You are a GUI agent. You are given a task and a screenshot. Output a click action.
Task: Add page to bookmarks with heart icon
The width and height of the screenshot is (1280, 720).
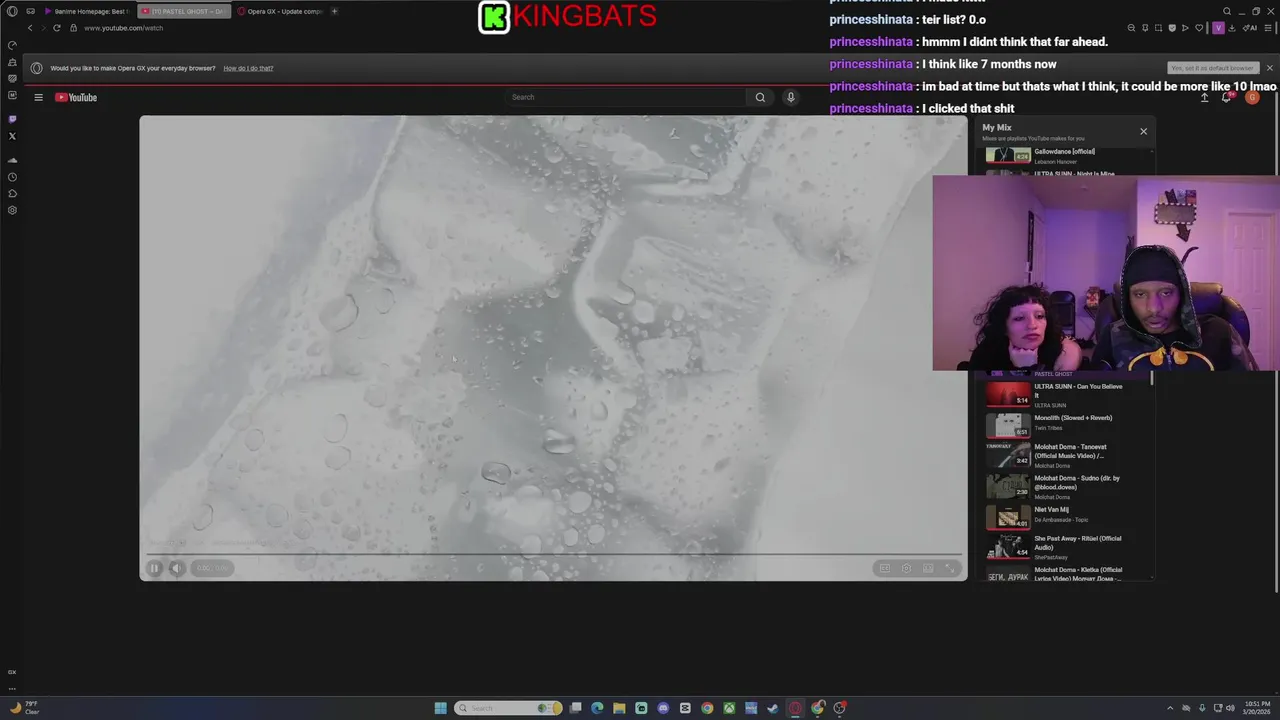coord(1199,28)
